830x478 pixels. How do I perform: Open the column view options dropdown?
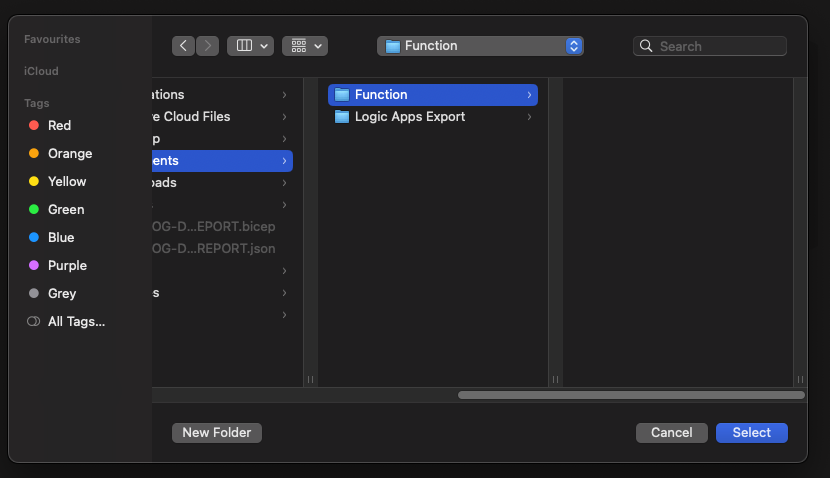[x=250, y=46]
